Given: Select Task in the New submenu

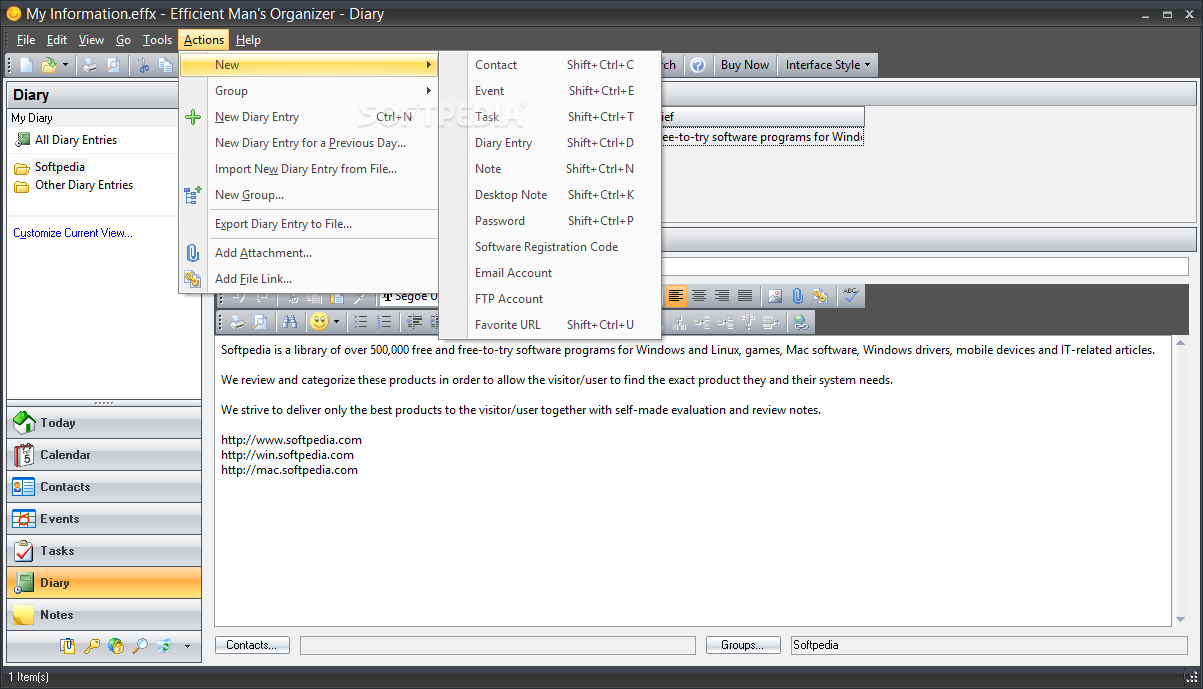Looking at the screenshot, I should (550, 117).
